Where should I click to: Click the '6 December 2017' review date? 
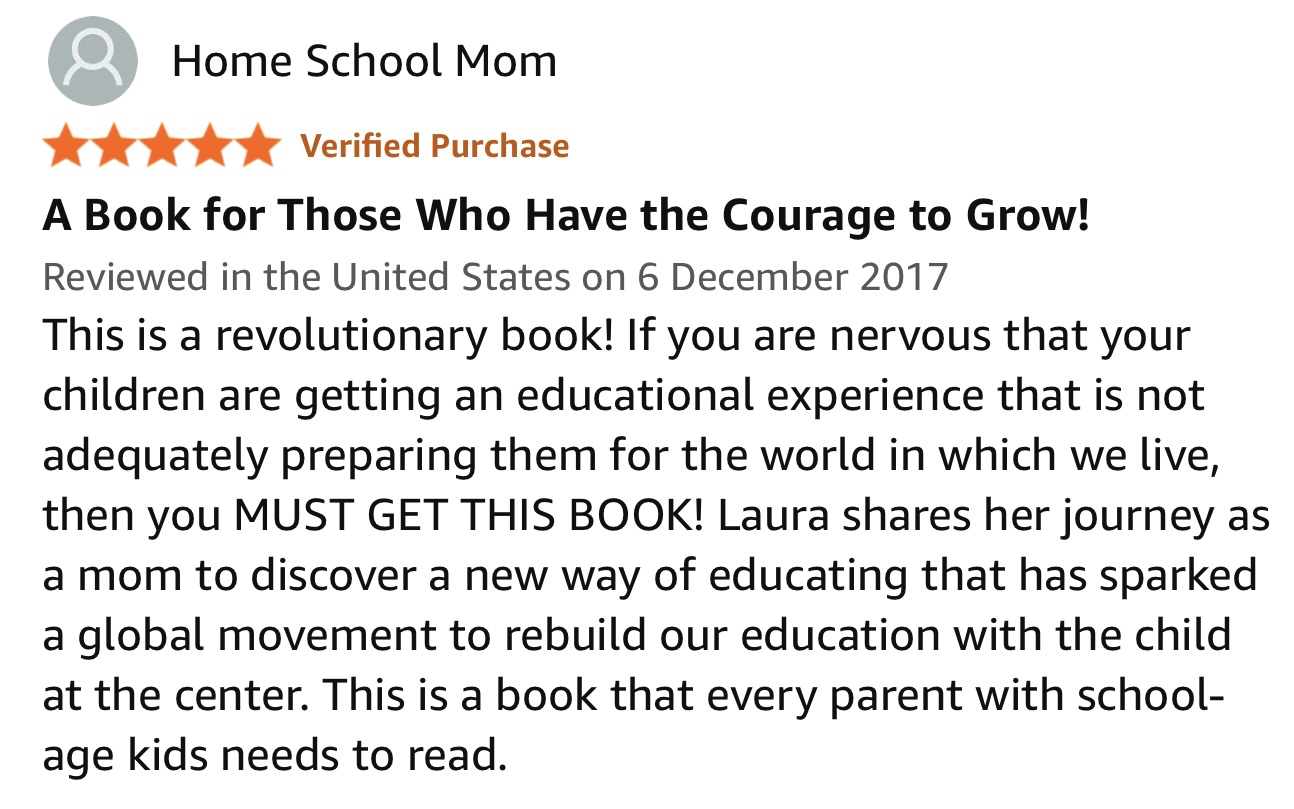click(791, 277)
